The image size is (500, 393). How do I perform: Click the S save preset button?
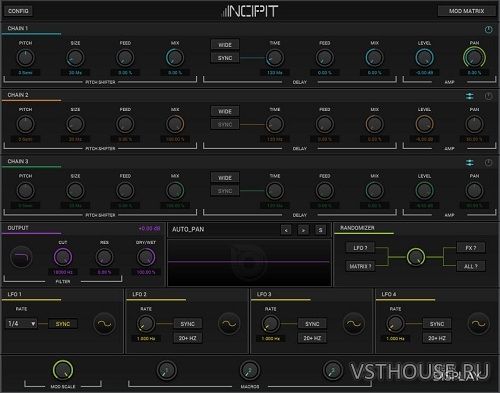click(320, 230)
